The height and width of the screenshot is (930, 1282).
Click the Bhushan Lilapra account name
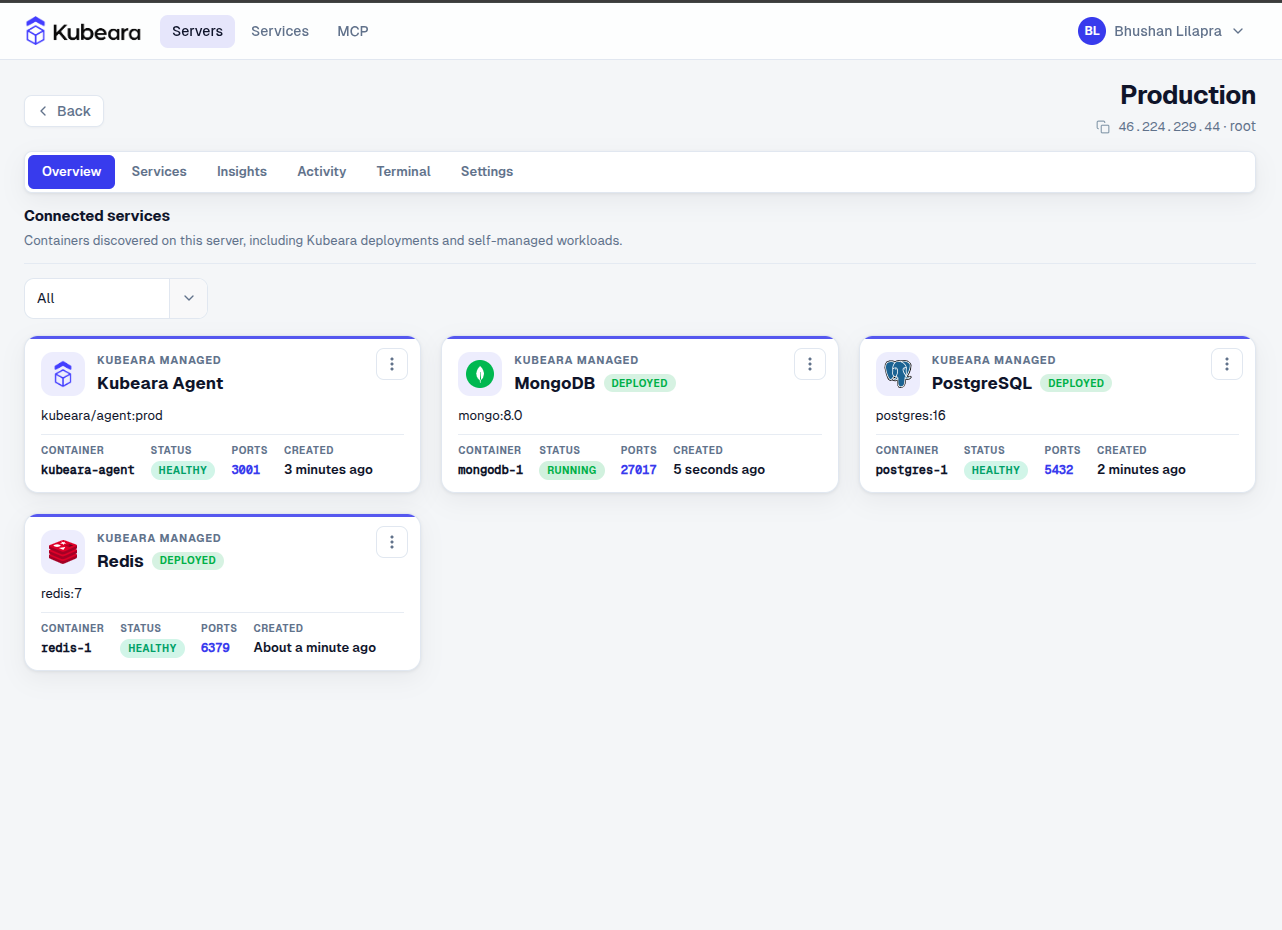pyautogui.click(x=1168, y=31)
